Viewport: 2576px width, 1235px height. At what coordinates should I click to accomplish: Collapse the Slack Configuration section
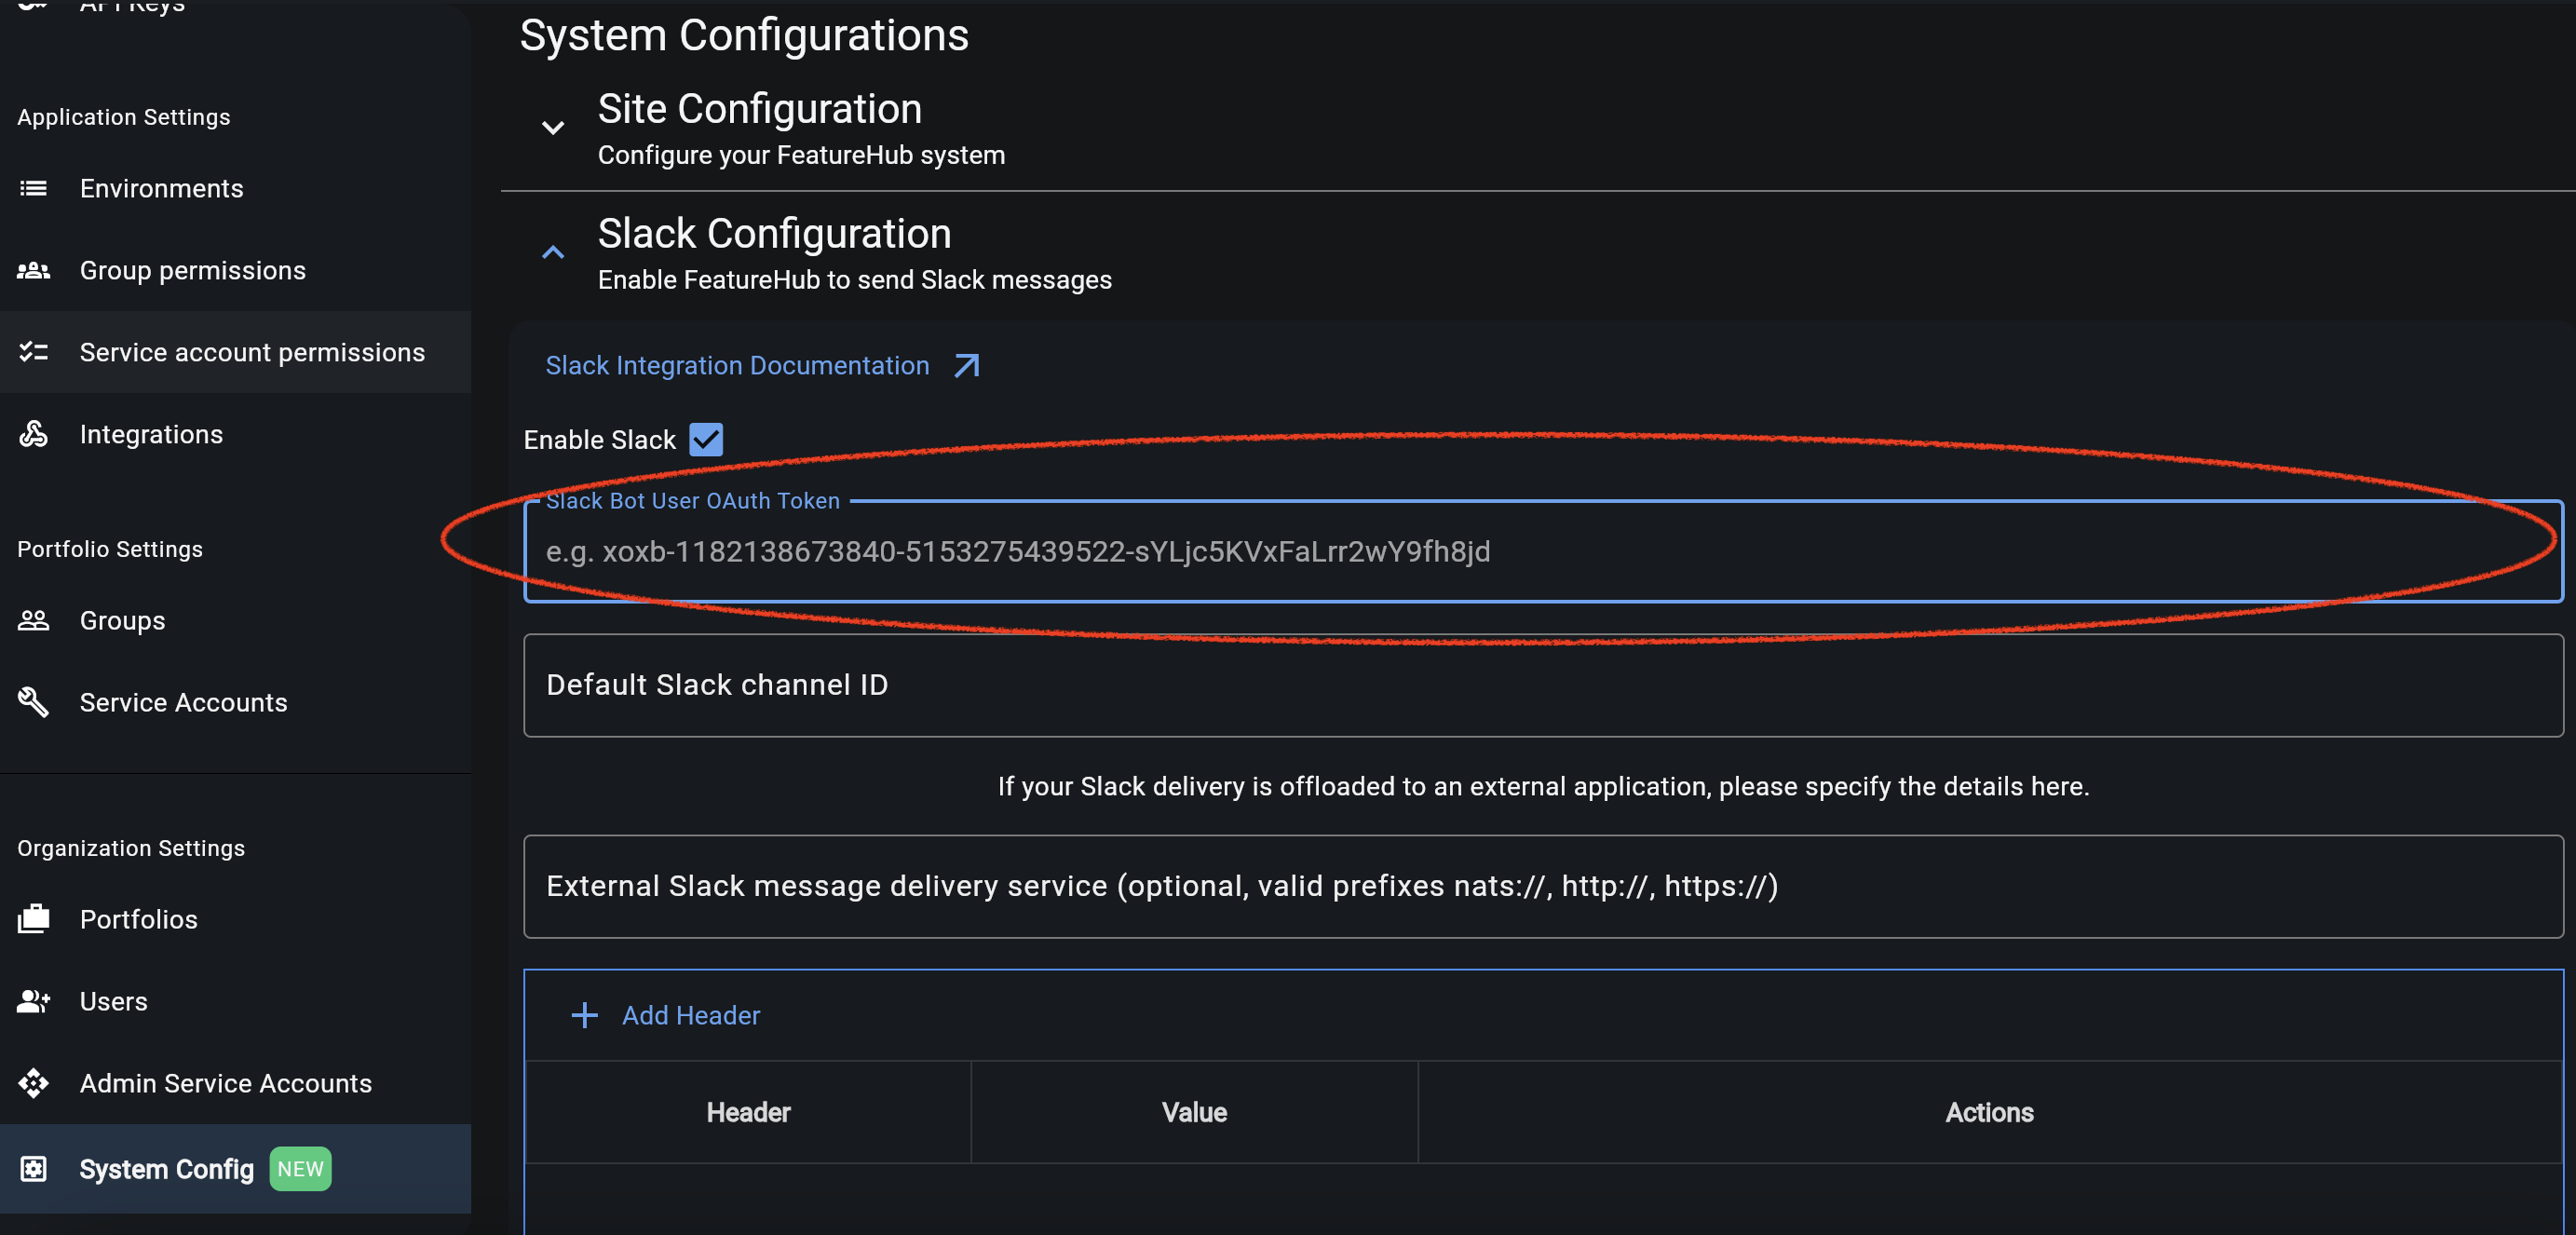(x=553, y=252)
